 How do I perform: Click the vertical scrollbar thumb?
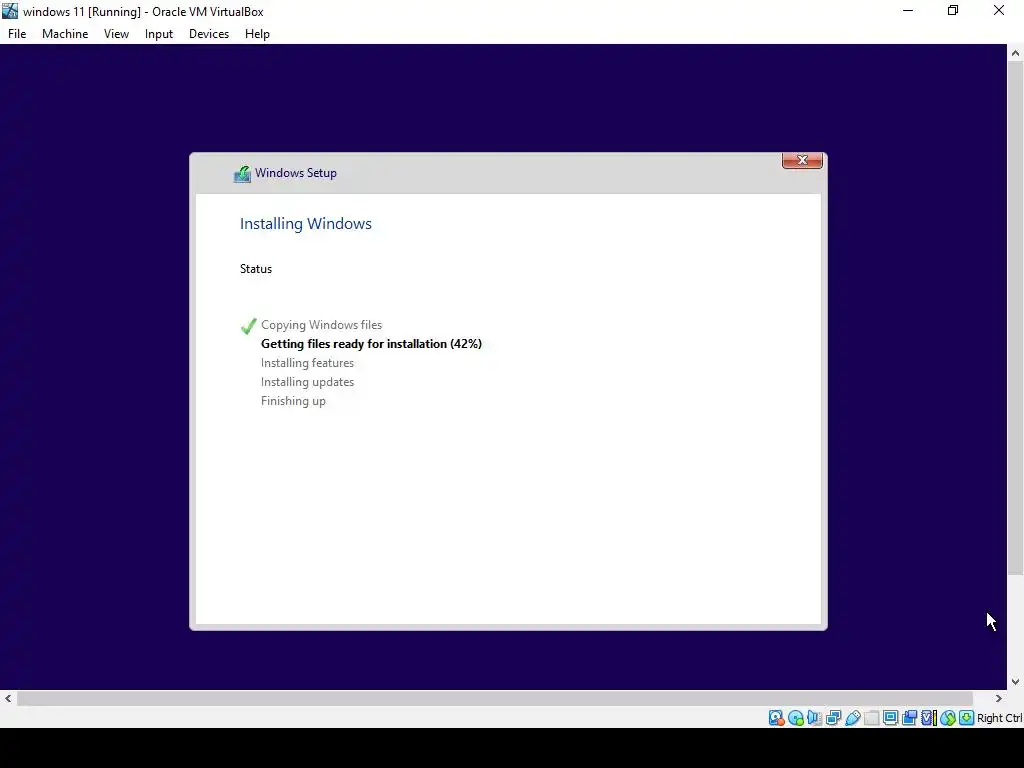1016,319
